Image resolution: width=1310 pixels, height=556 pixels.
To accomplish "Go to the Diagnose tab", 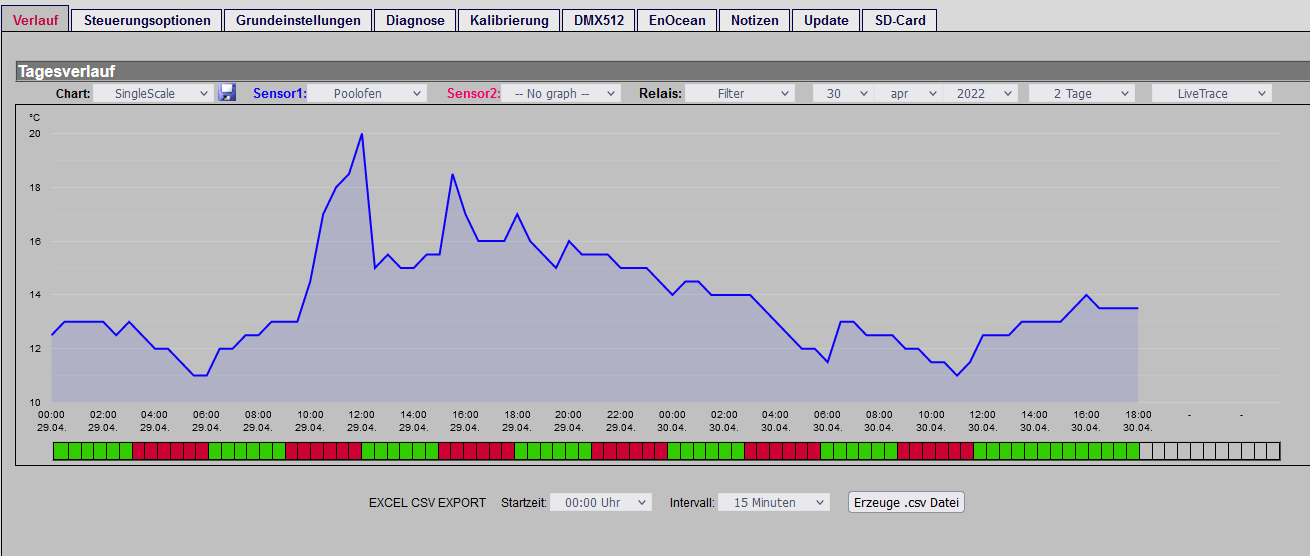I will [x=415, y=20].
